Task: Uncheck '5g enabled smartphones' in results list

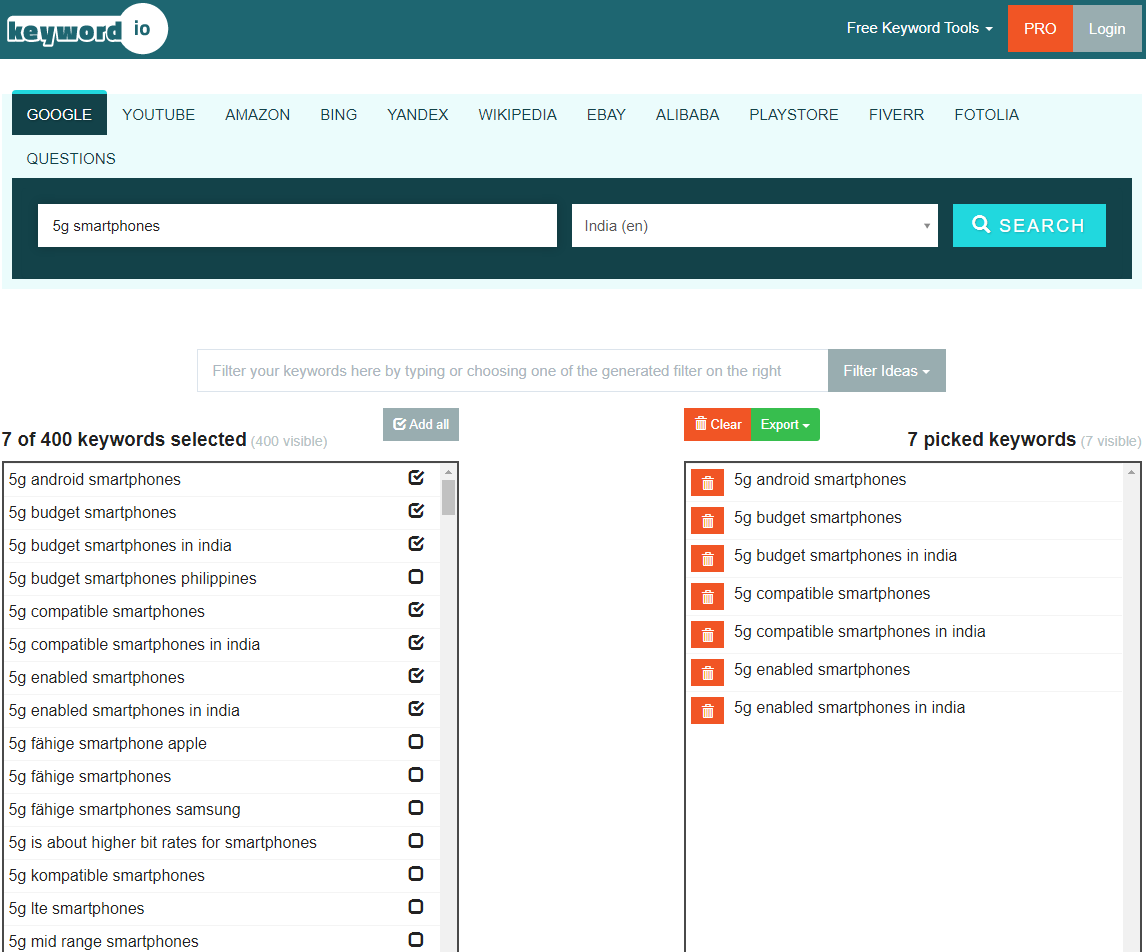Action: [416, 675]
